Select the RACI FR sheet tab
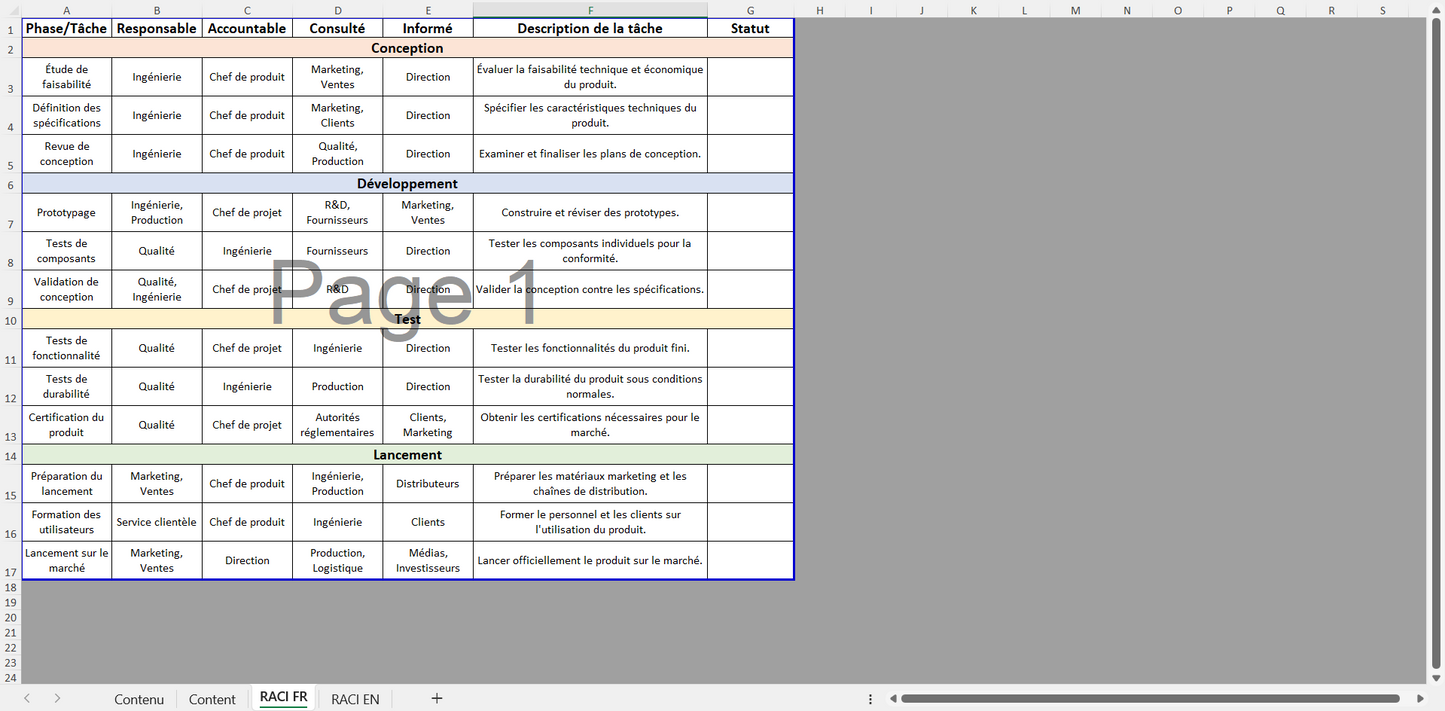Screen dimensions: 1445x711 point(283,698)
